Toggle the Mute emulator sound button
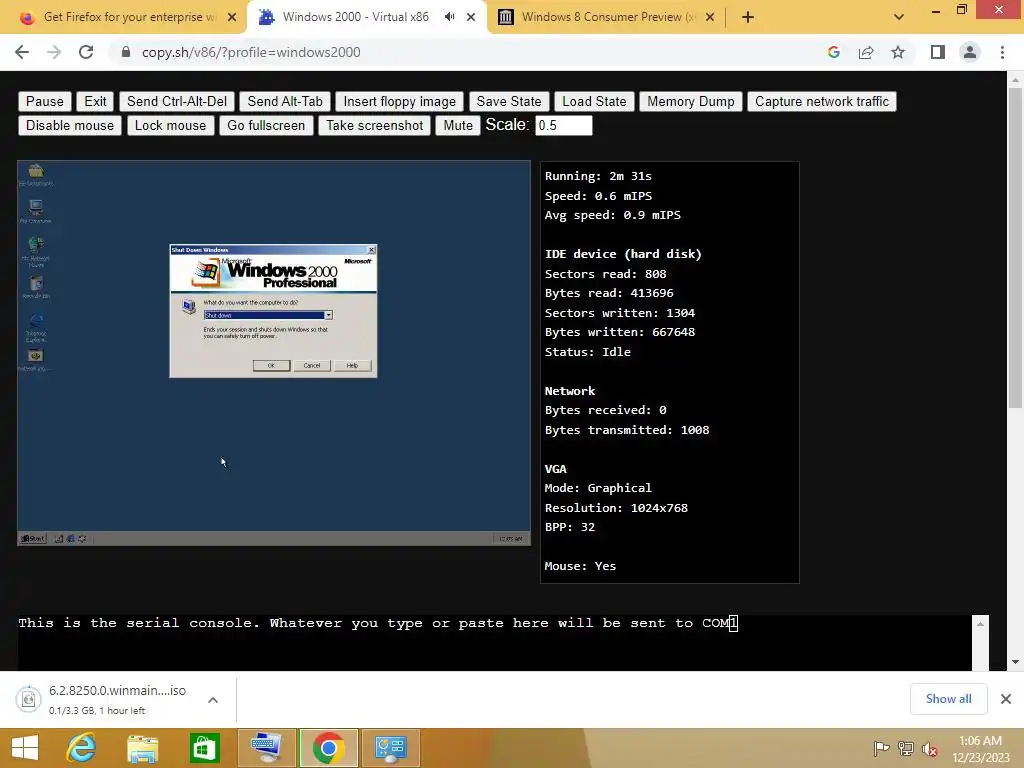 [x=458, y=125]
